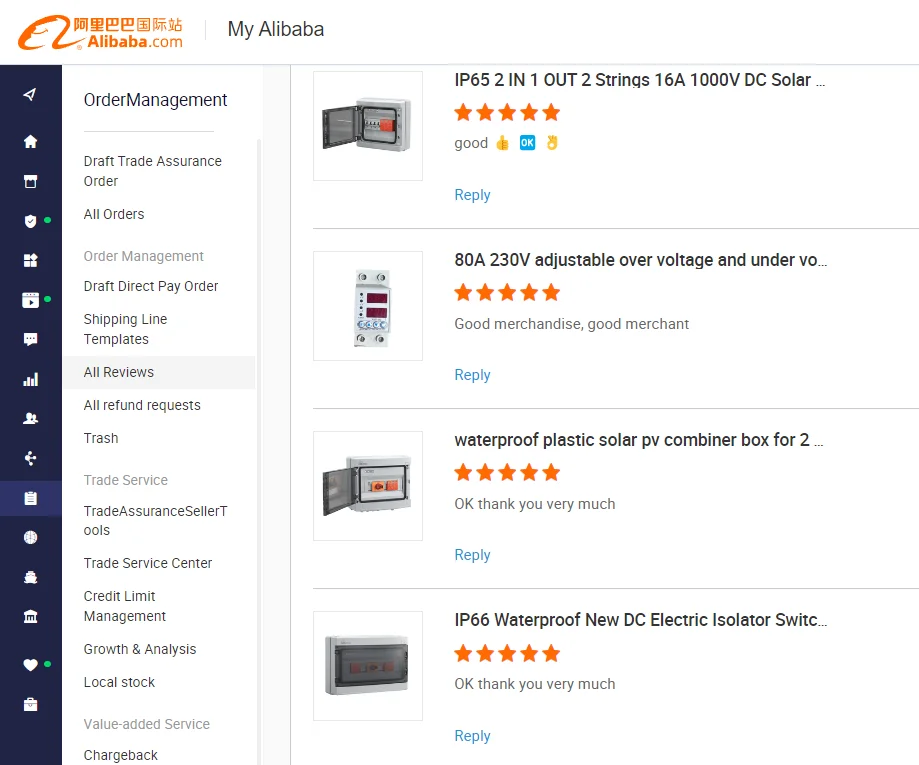919x765 pixels.
Task: Open the chat messages sidebar icon
Action: 30,340
